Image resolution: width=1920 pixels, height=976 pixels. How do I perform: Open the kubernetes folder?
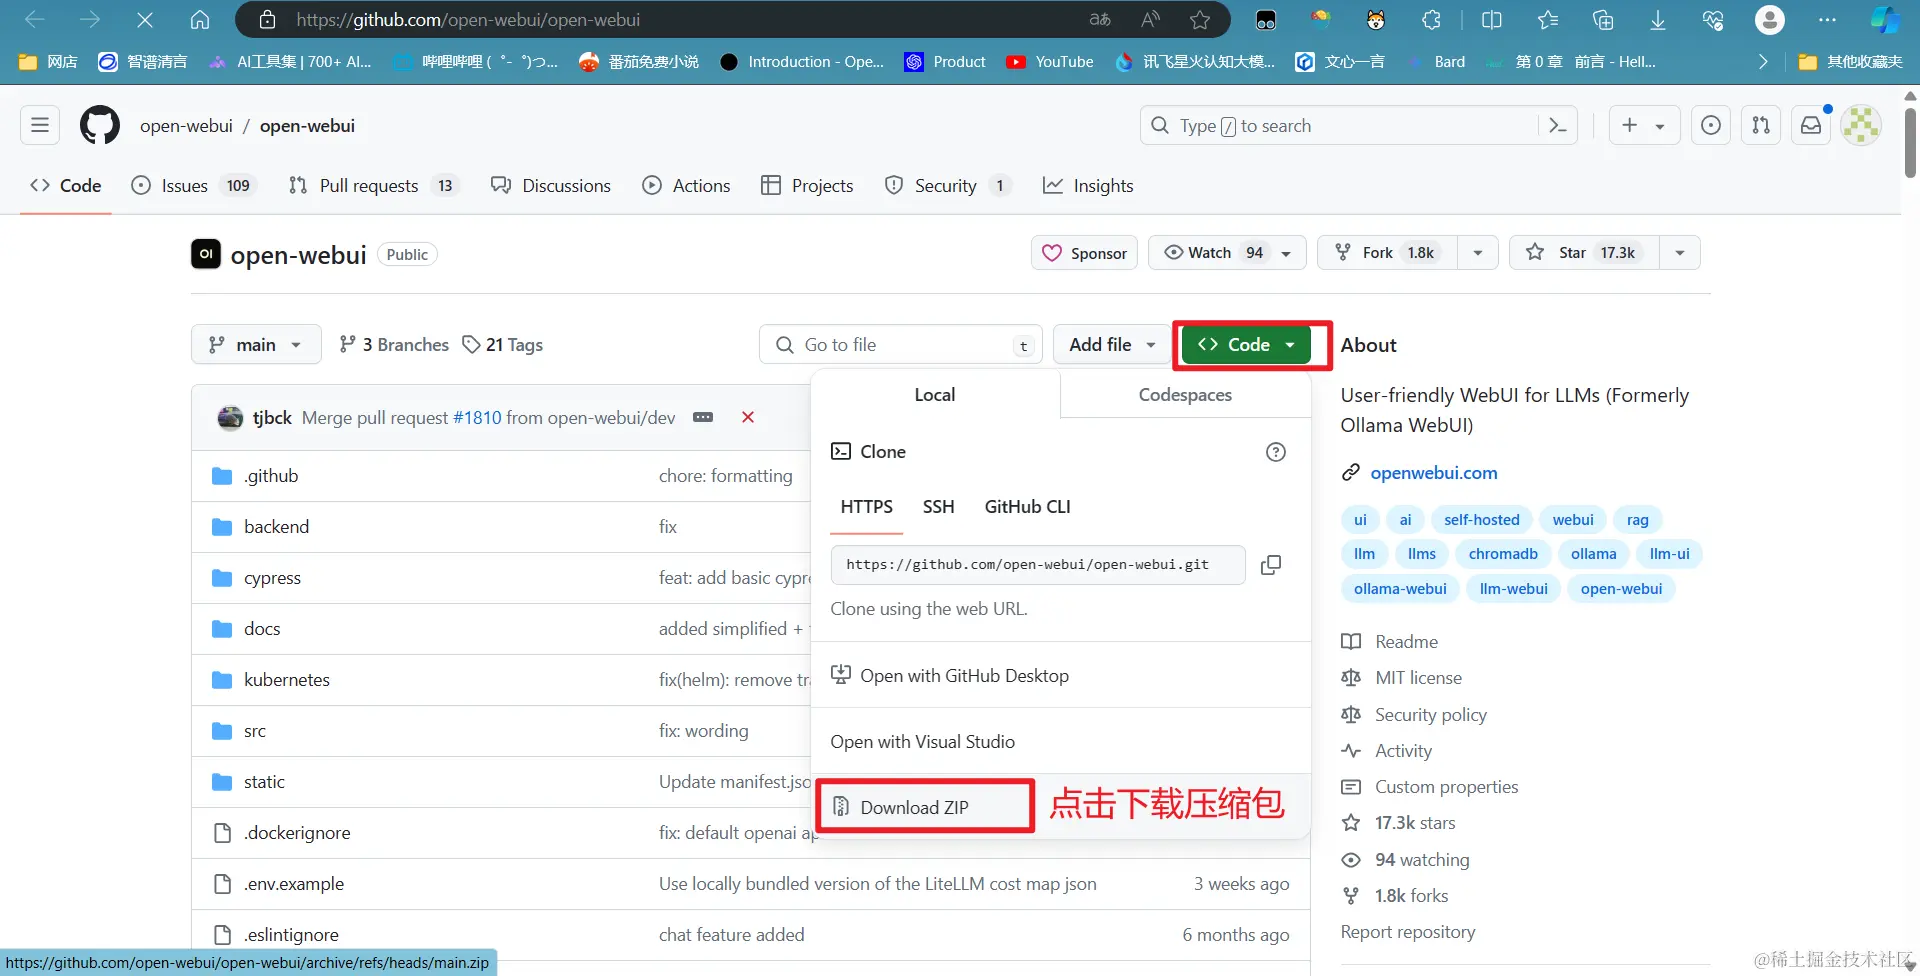click(287, 680)
